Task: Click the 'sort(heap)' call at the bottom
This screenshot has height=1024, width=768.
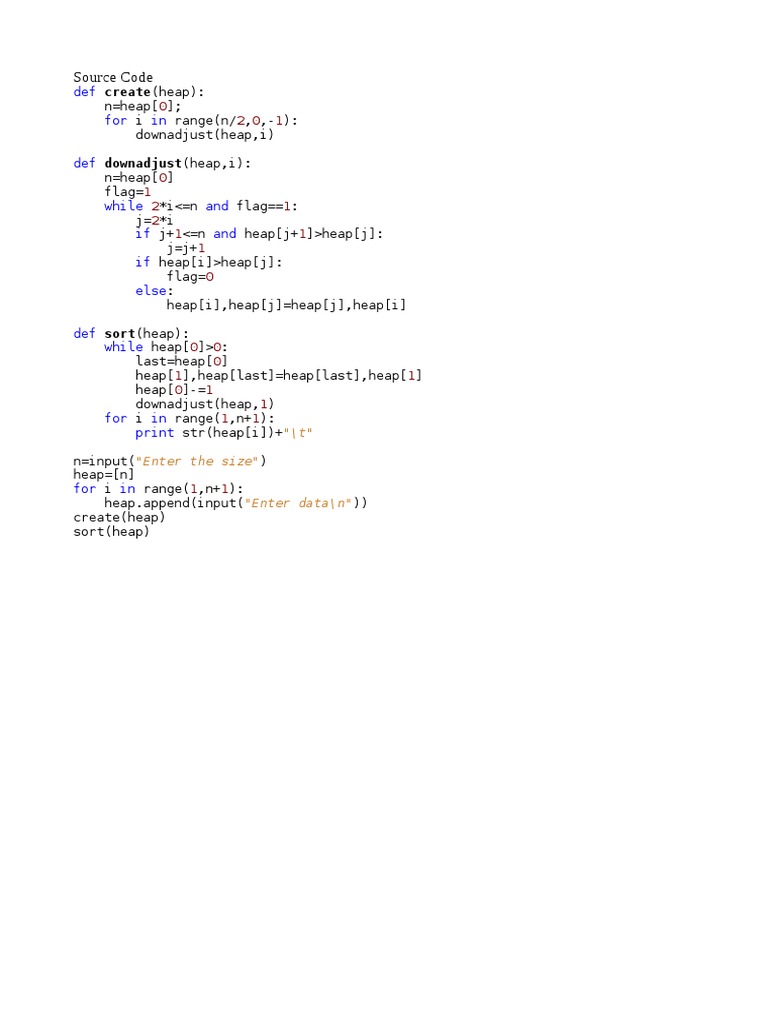Action: tap(112, 532)
